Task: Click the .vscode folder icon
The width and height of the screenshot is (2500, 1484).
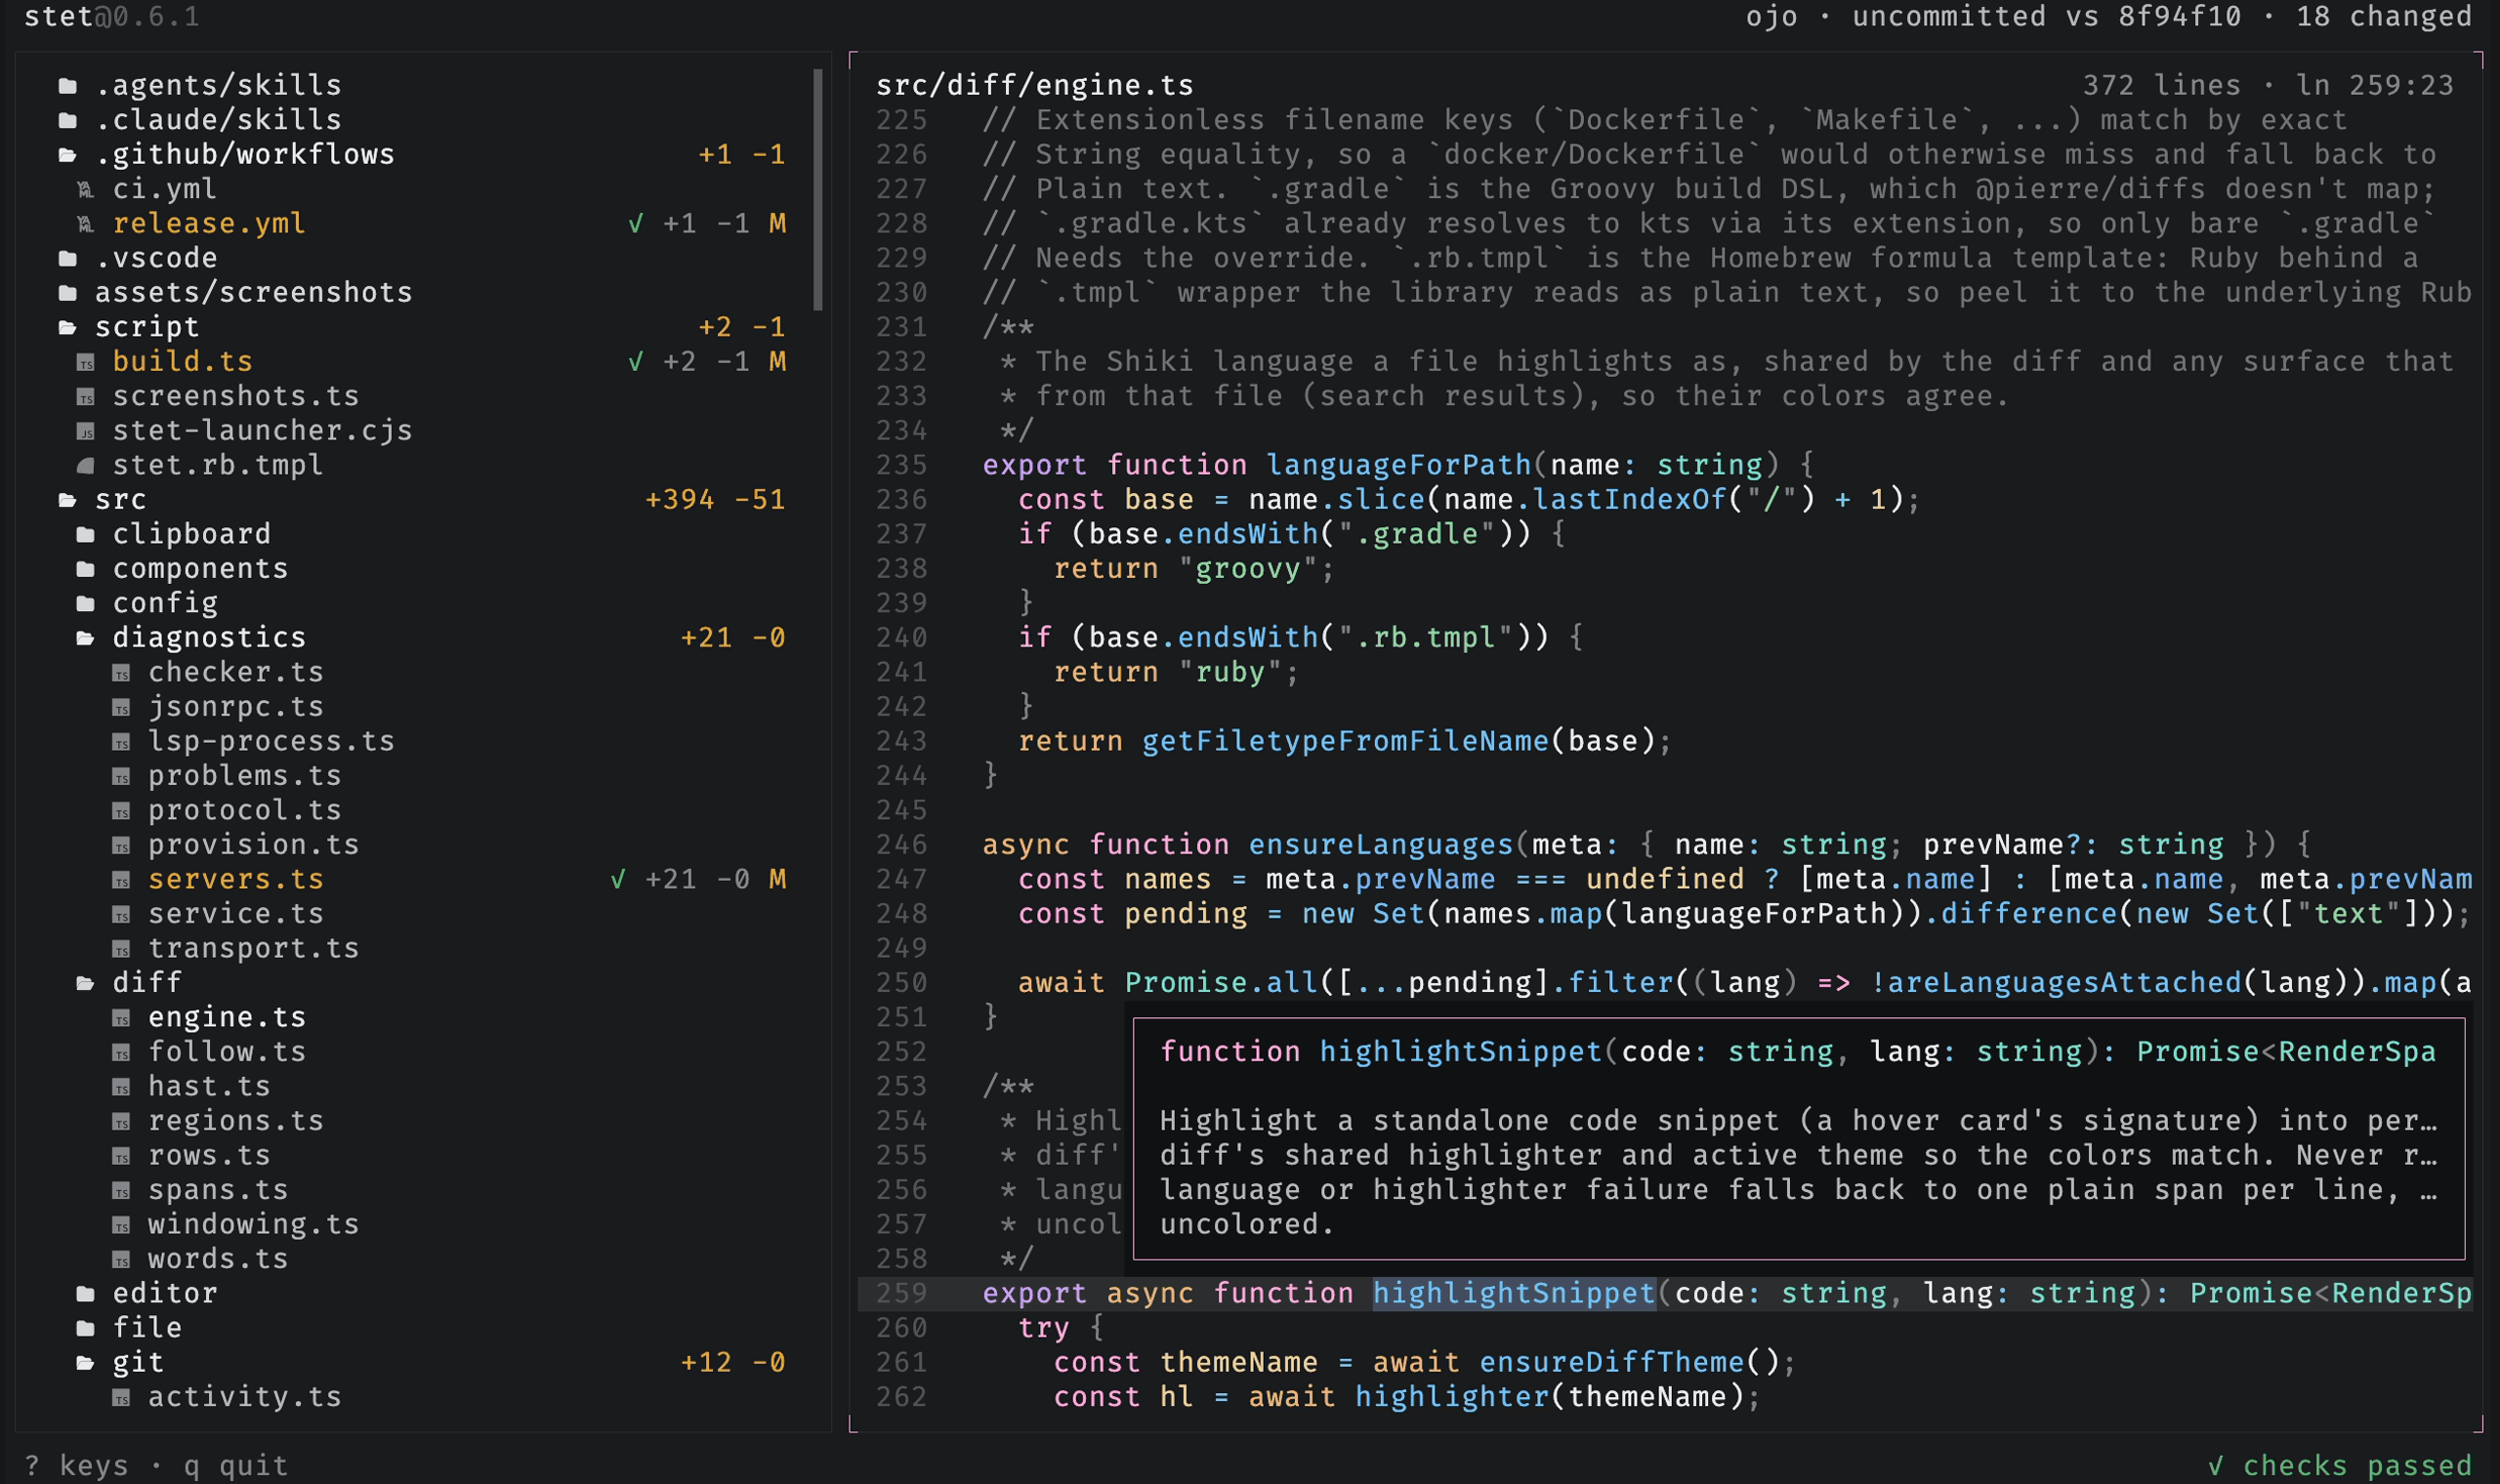Action: point(68,259)
